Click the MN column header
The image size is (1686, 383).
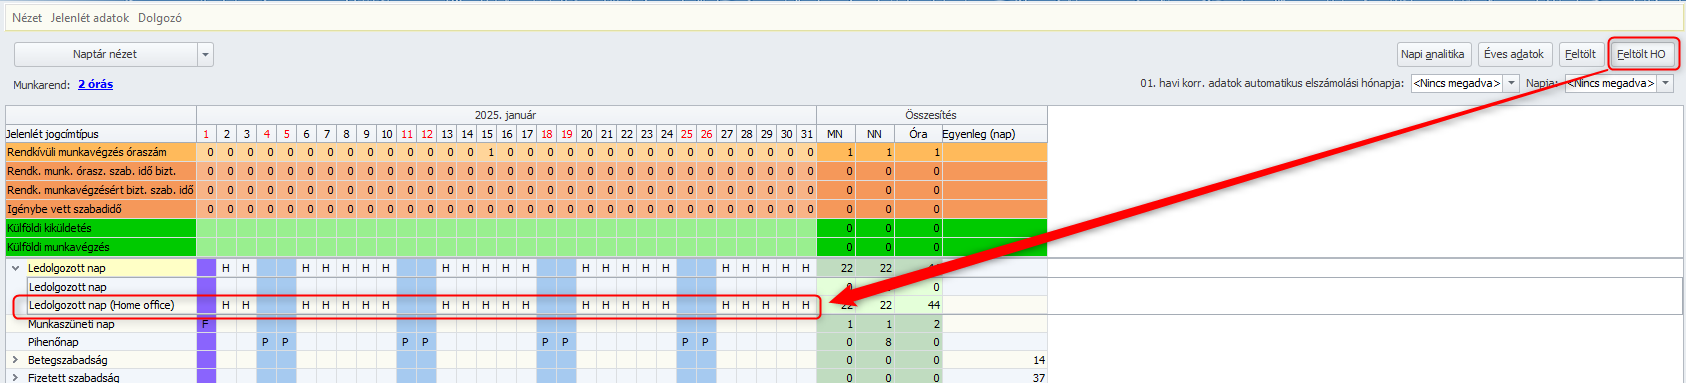click(835, 134)
